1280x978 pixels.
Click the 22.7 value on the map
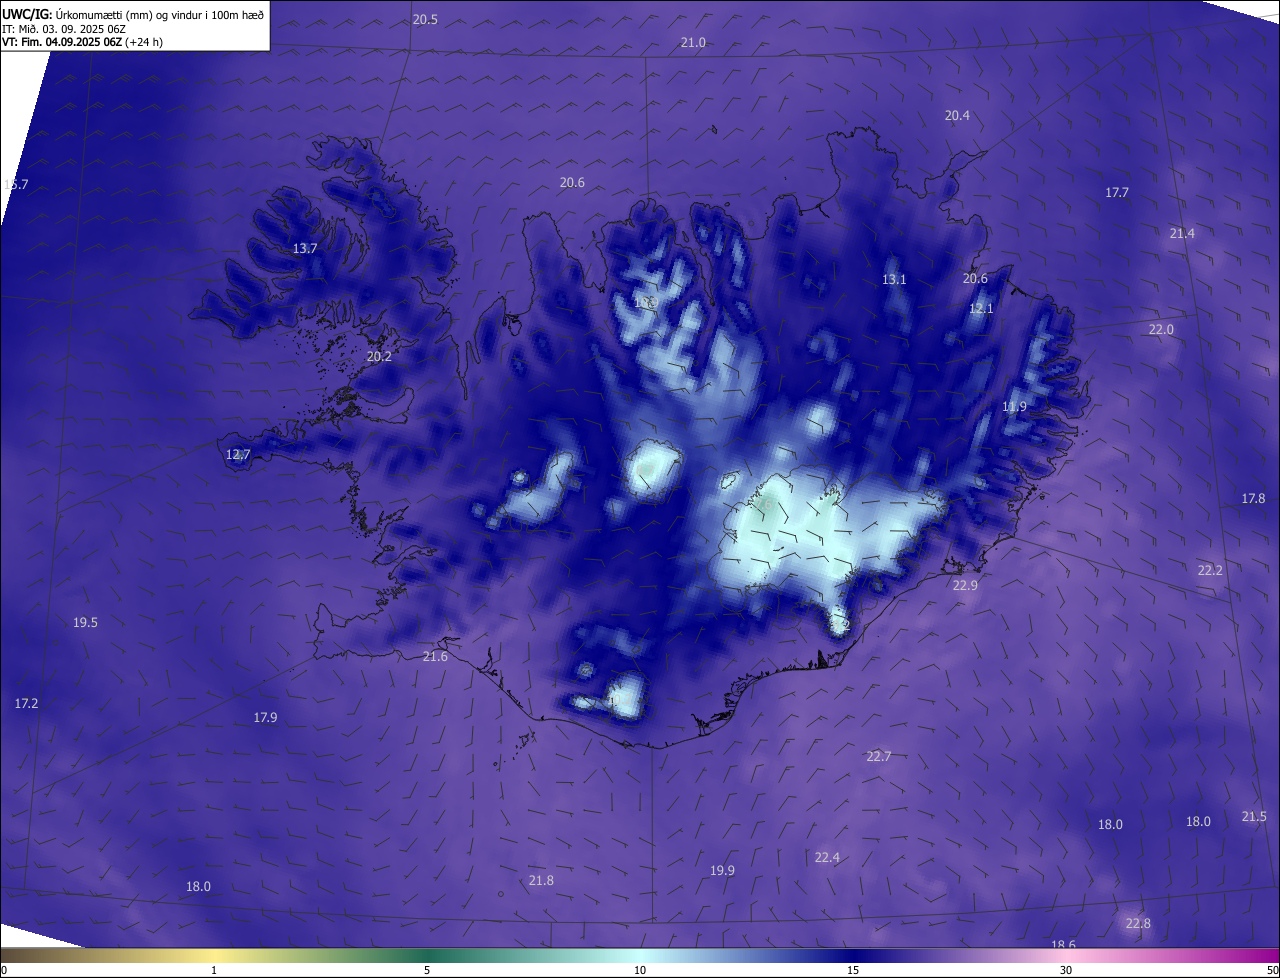tap(878, 756)
